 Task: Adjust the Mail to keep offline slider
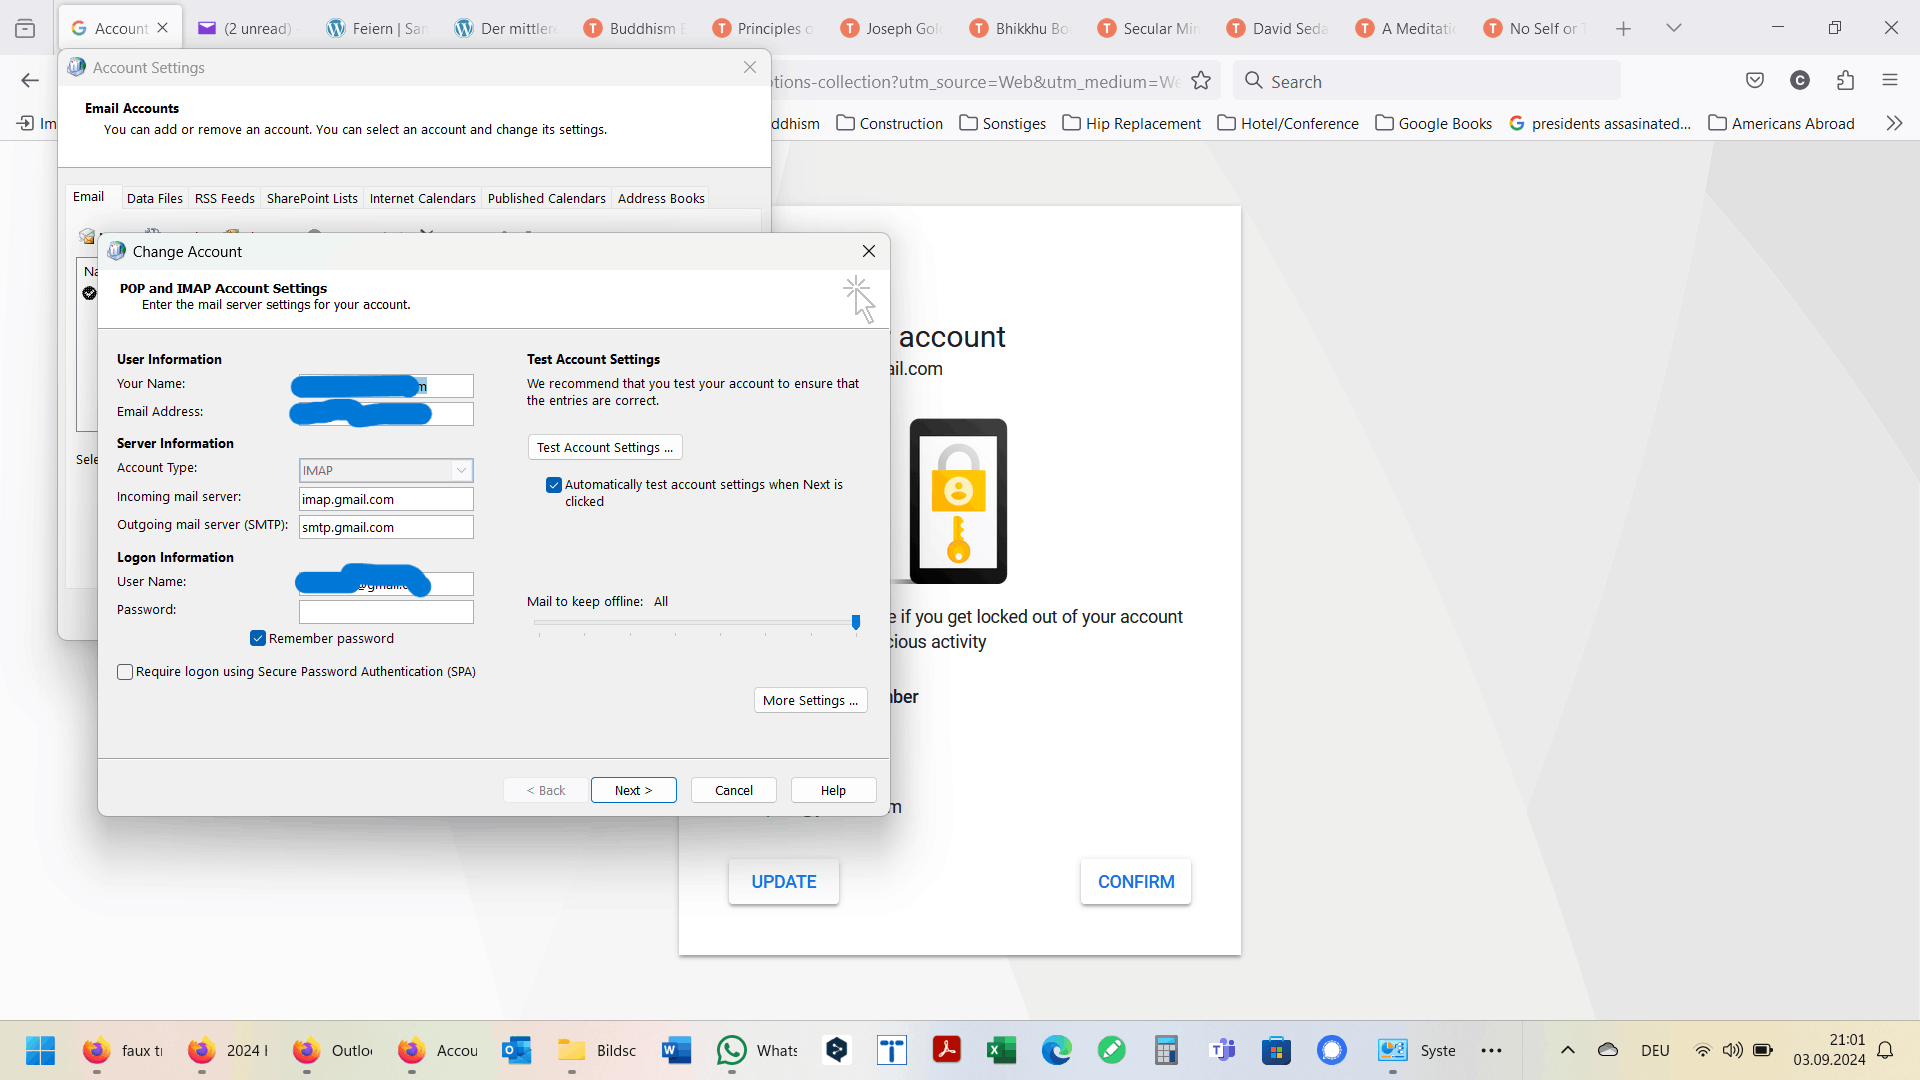(x=856, y=622)
